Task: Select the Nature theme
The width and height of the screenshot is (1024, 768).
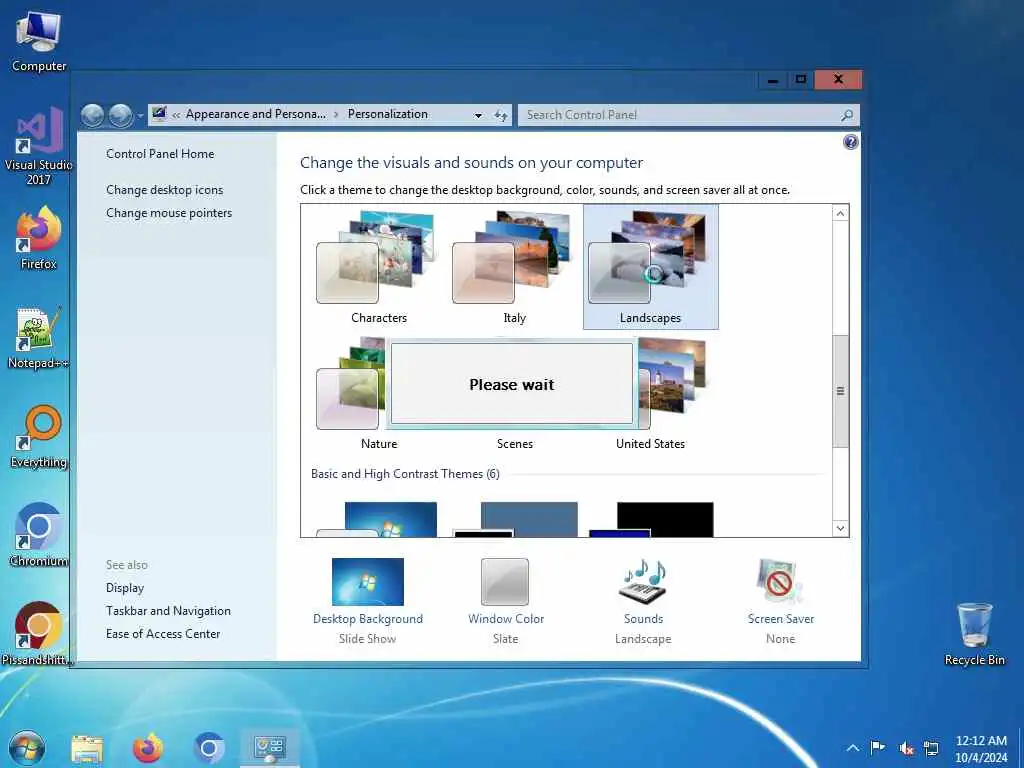Action: (379, 392)
